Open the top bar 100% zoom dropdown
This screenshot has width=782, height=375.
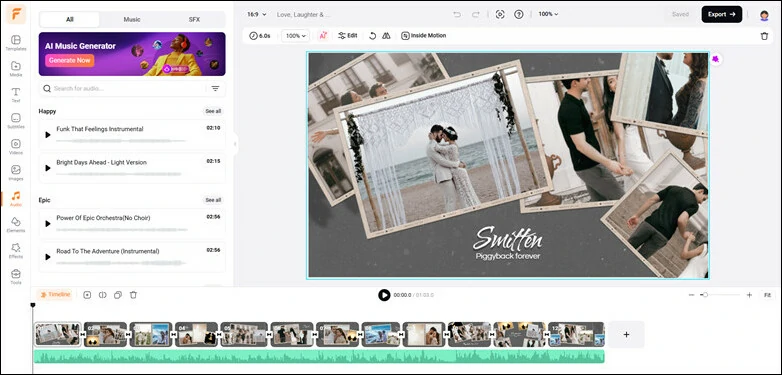click(x=548, y=14)
